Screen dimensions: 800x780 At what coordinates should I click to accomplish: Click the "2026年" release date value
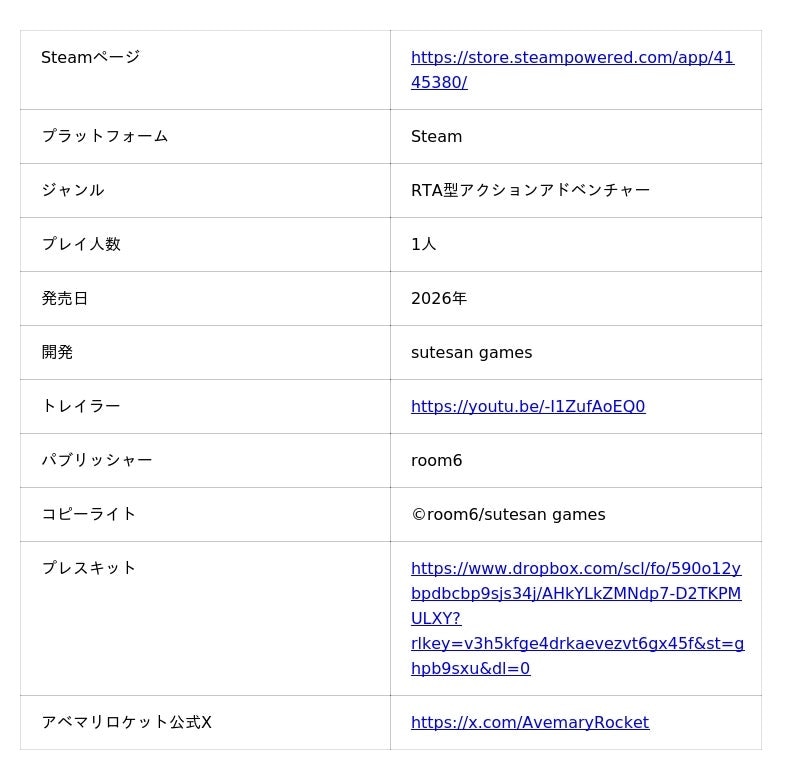pyautogui.click(x=438, y=298)
